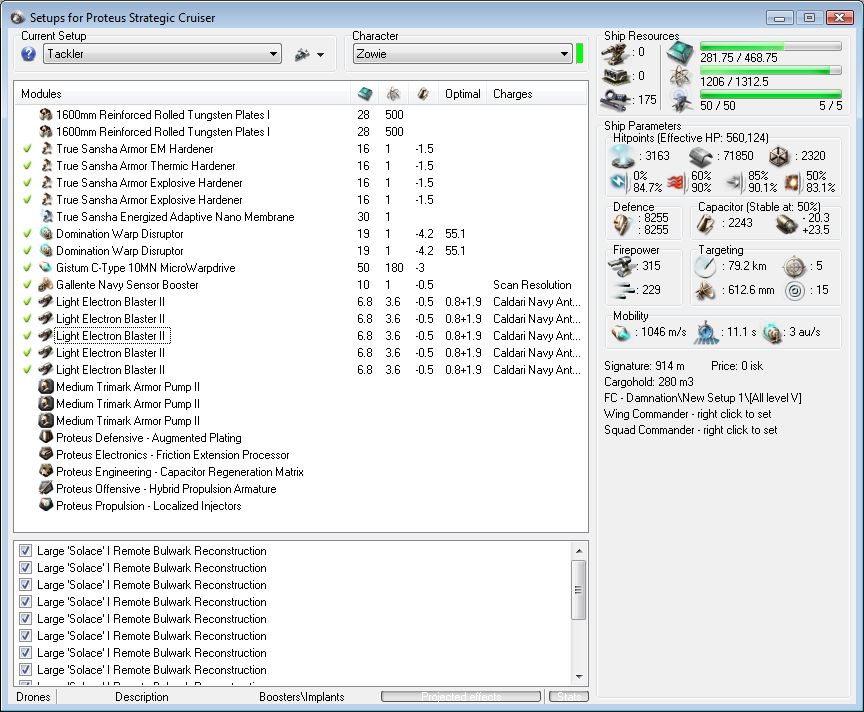Click the warp speed icon showing 3 au/s

tap(773, 332)
